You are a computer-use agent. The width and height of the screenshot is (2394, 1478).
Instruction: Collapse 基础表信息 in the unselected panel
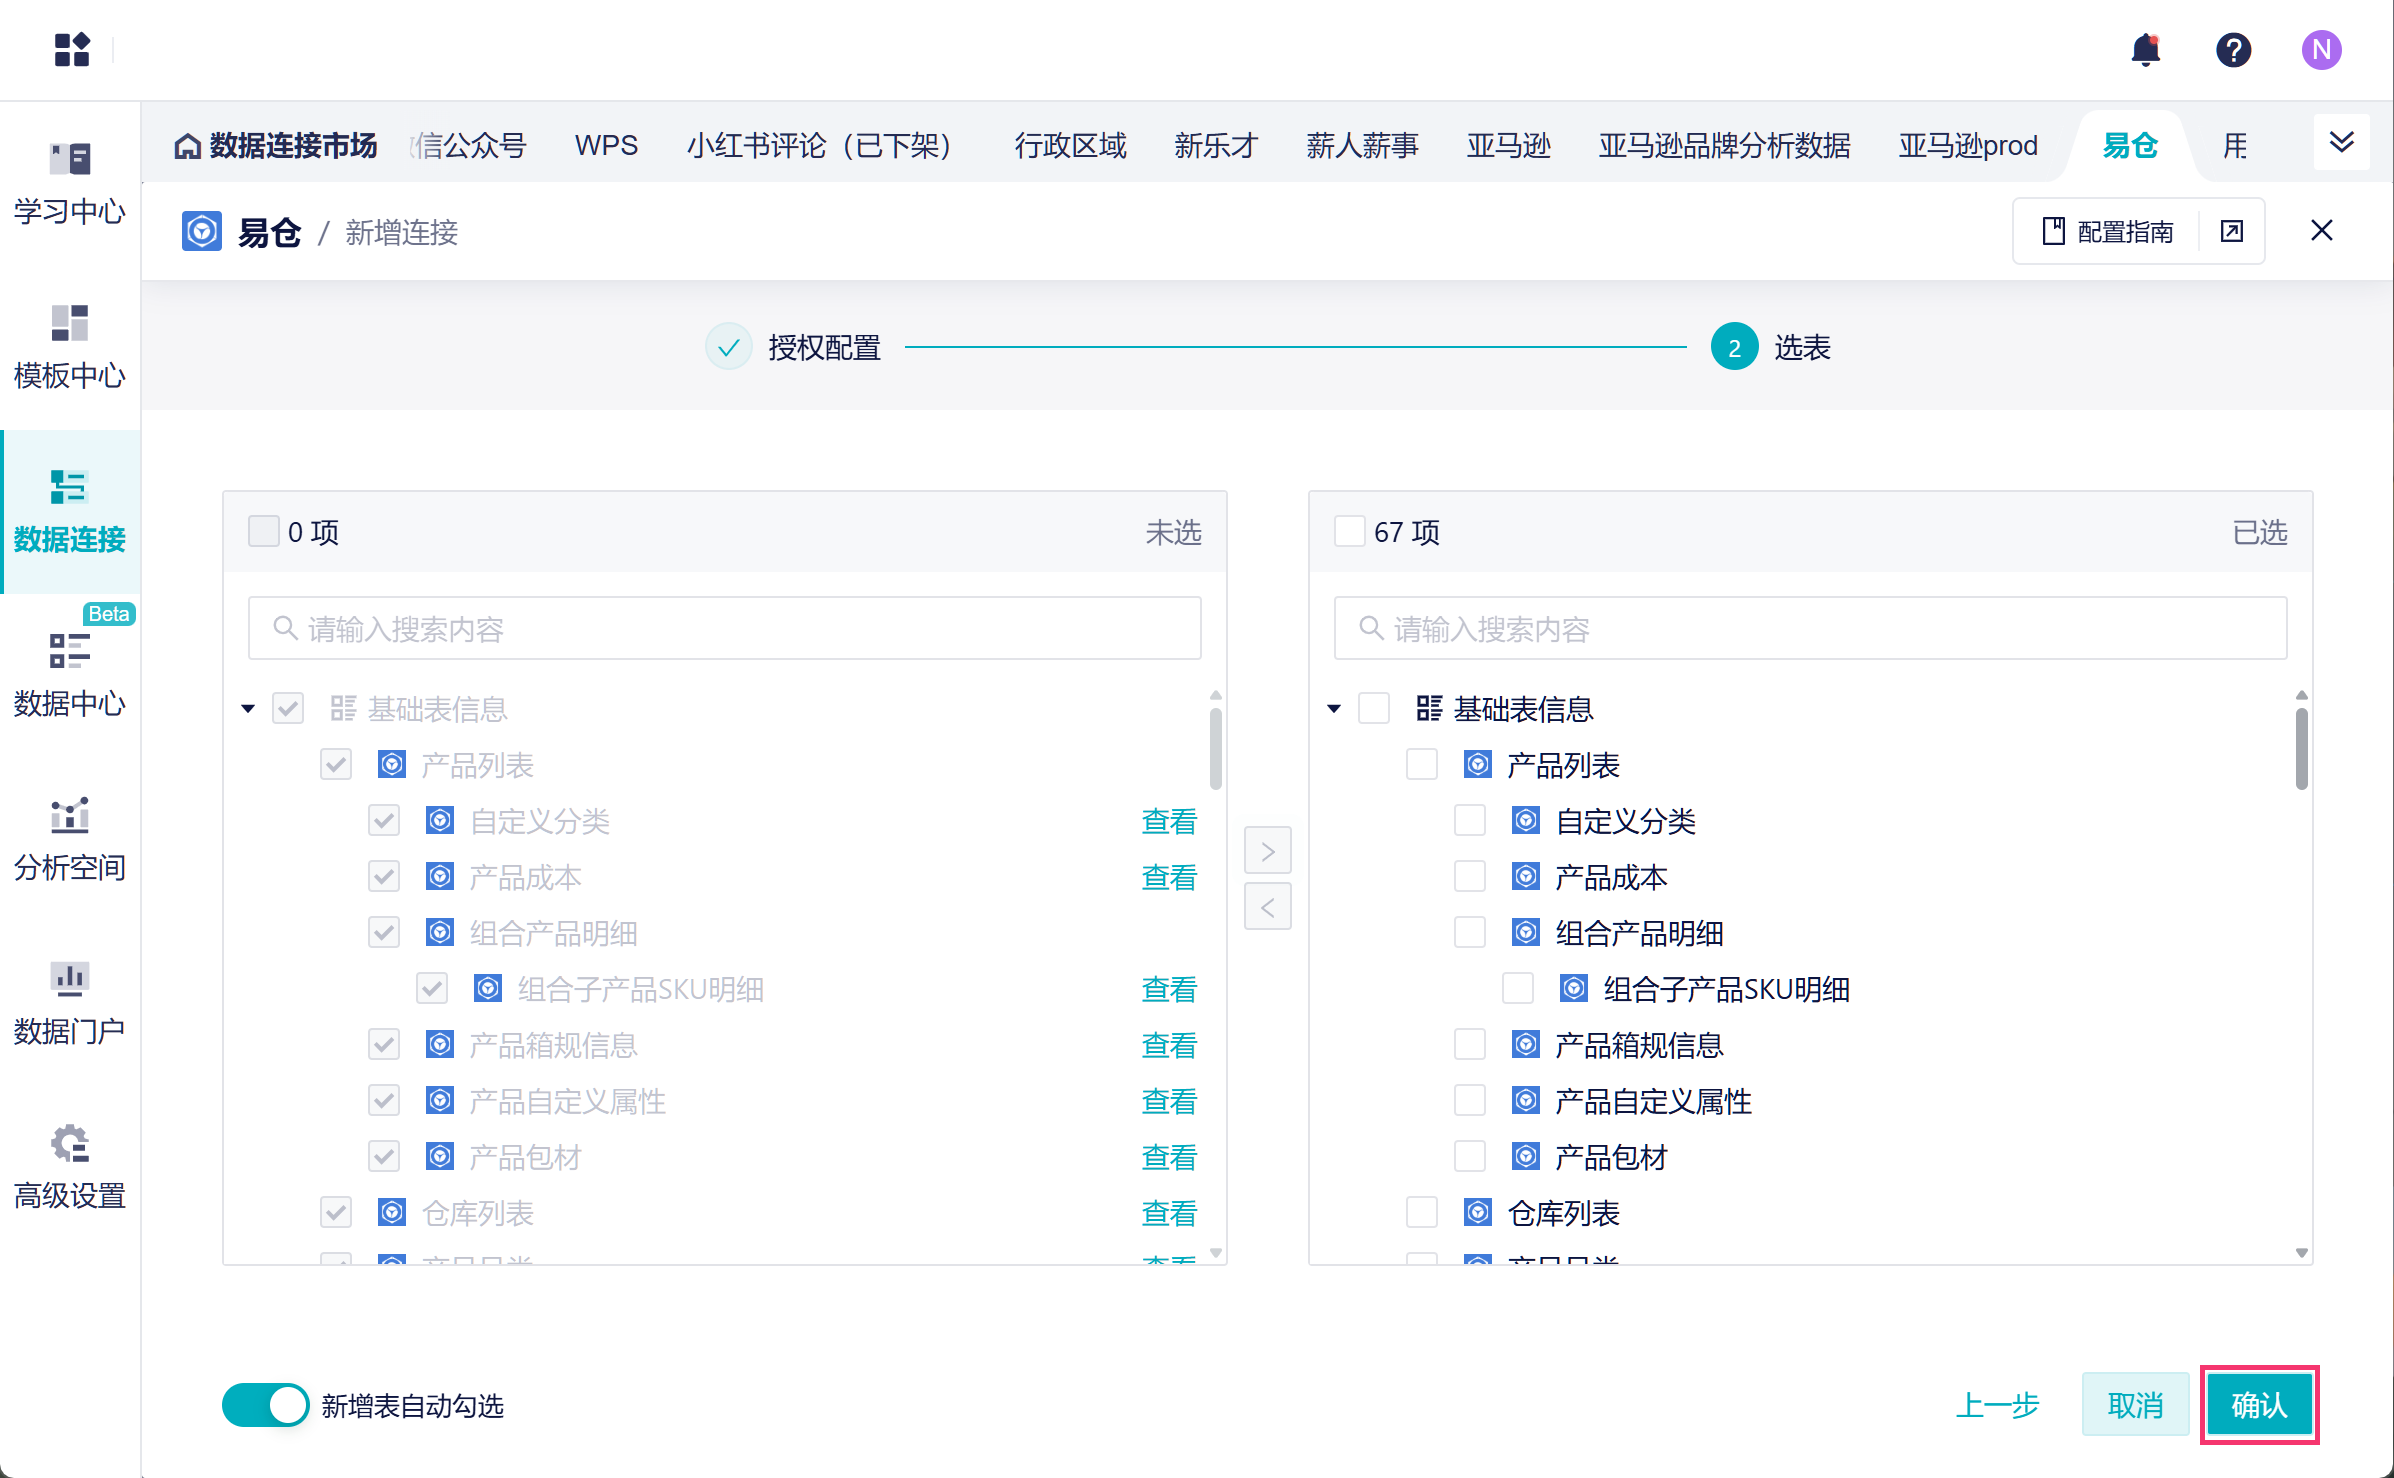(248, 709)
